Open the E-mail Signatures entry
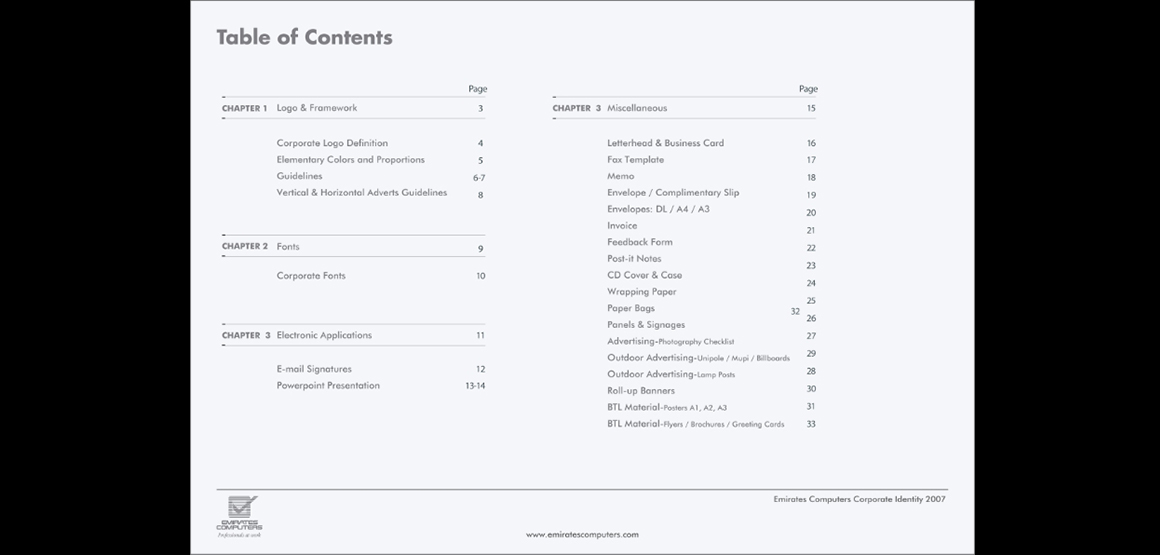This screenshot has width=1160, height=555. [314, 369]
